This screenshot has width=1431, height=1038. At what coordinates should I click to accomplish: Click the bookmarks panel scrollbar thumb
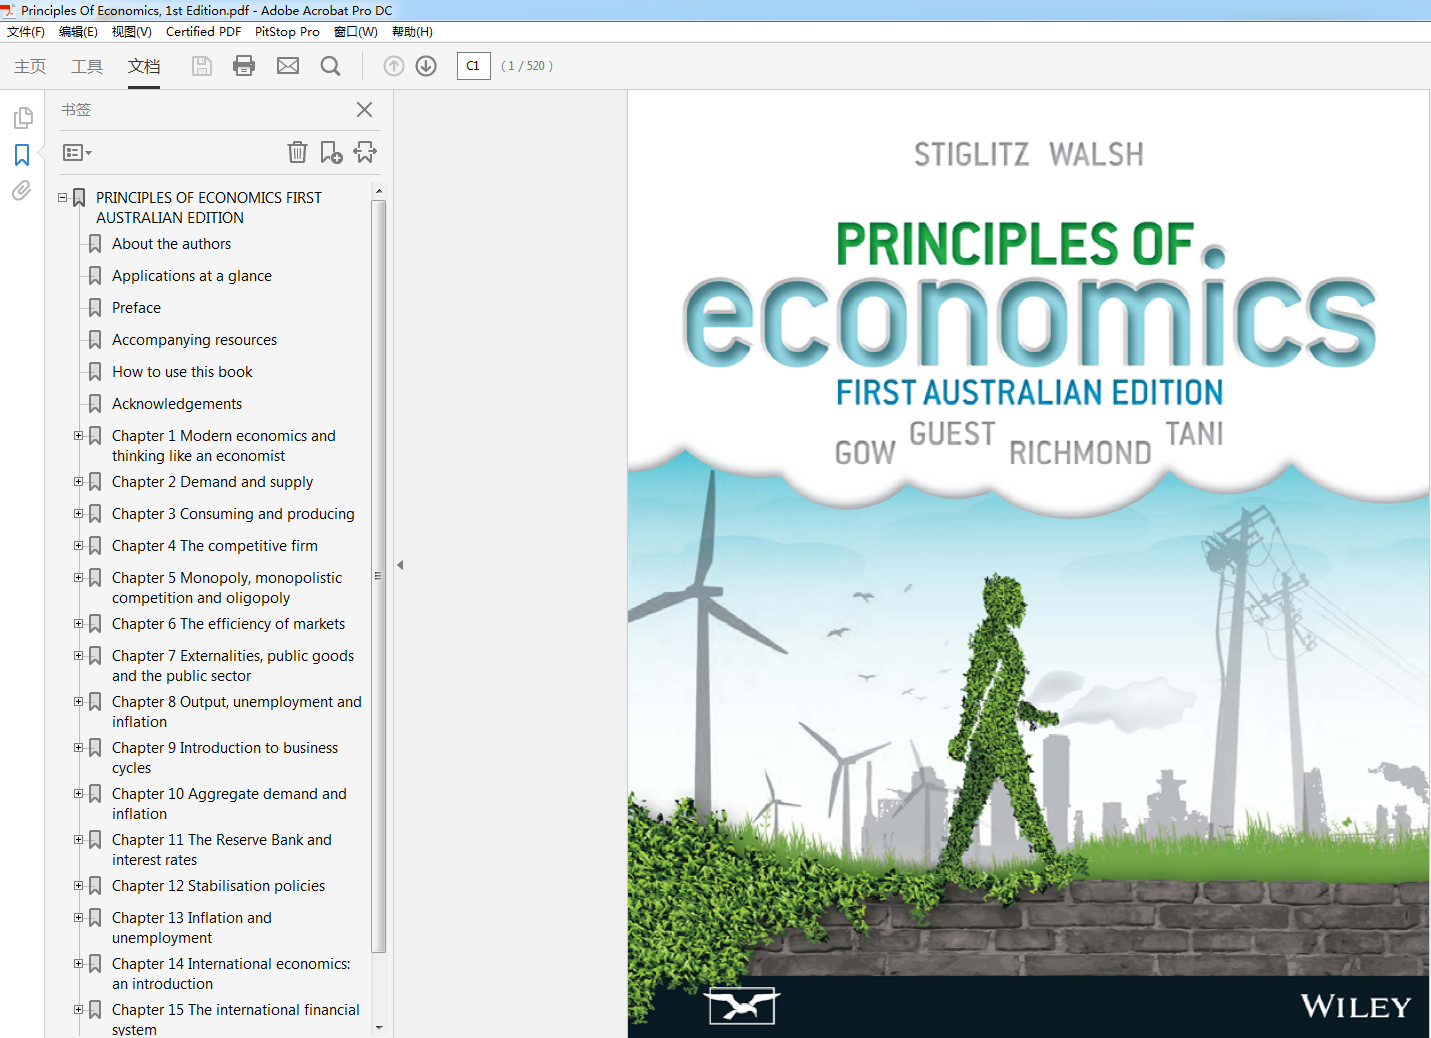(378, 576)
